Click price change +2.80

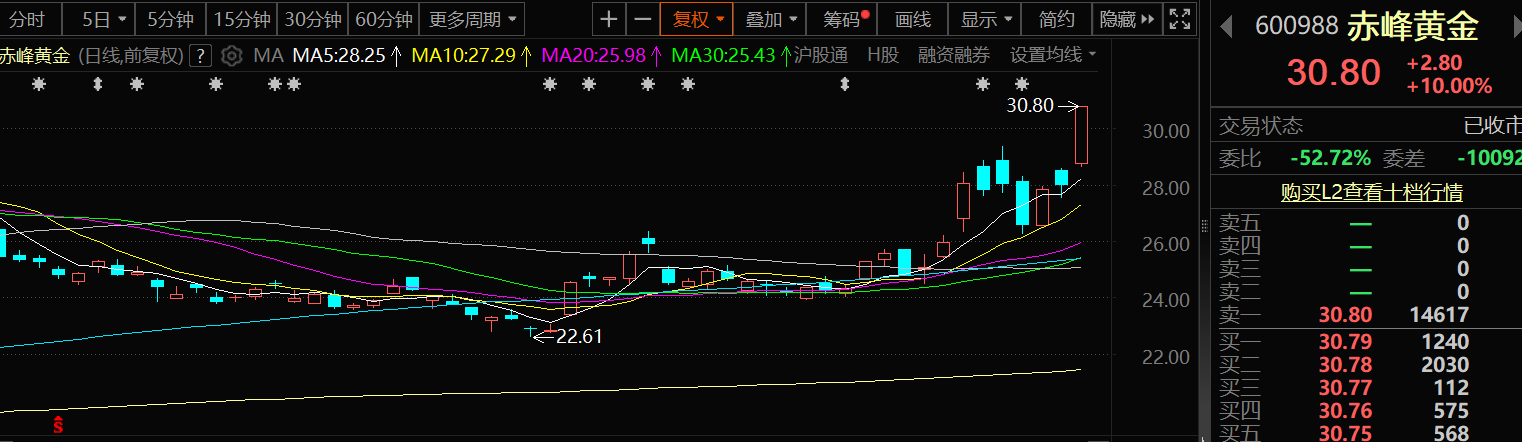click(1434, 63)
